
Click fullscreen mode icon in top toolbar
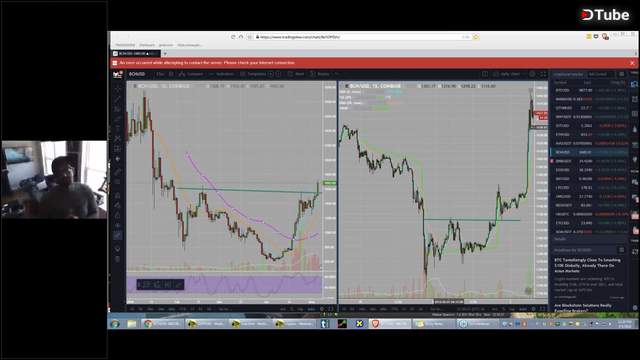click(x=543, y=74)
